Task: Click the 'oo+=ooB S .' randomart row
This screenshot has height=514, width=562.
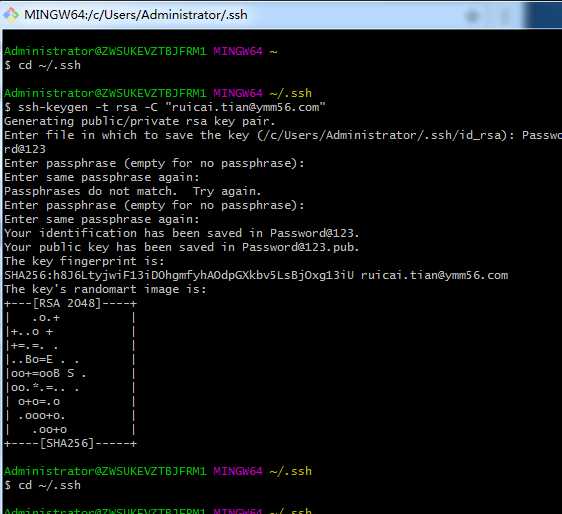Action: 70,373
